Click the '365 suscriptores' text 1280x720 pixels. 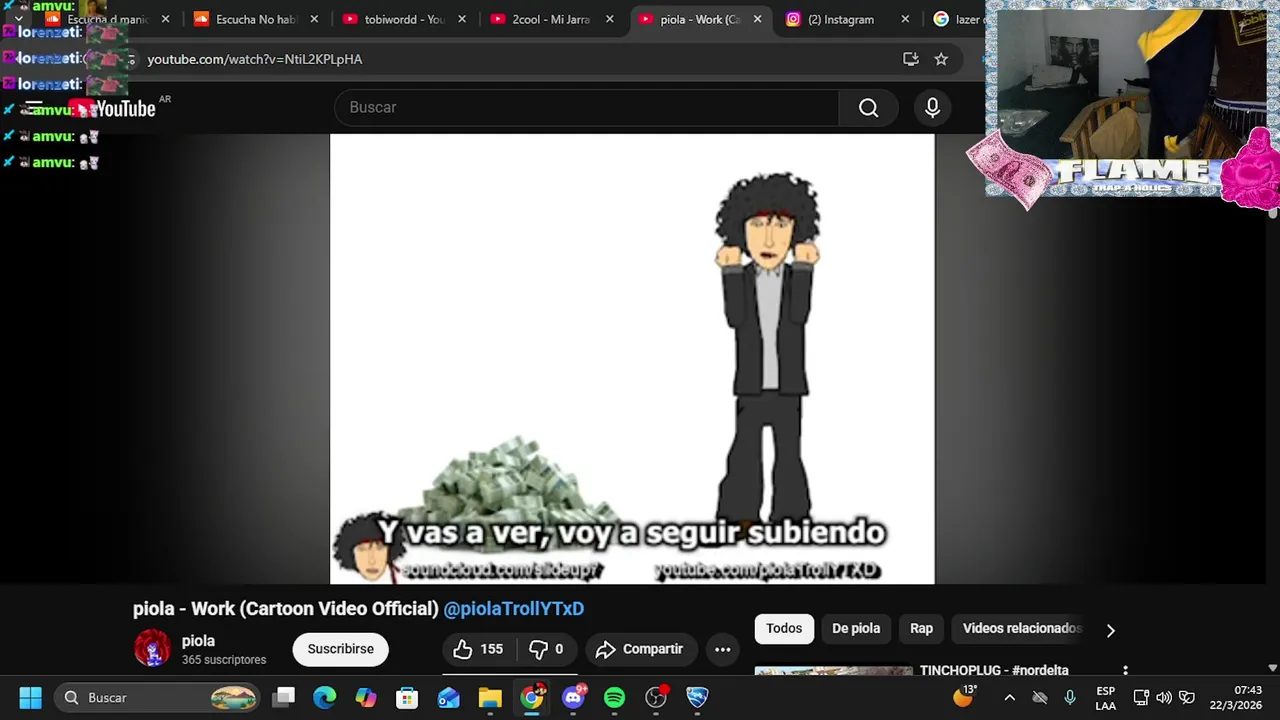click(224, 660)
